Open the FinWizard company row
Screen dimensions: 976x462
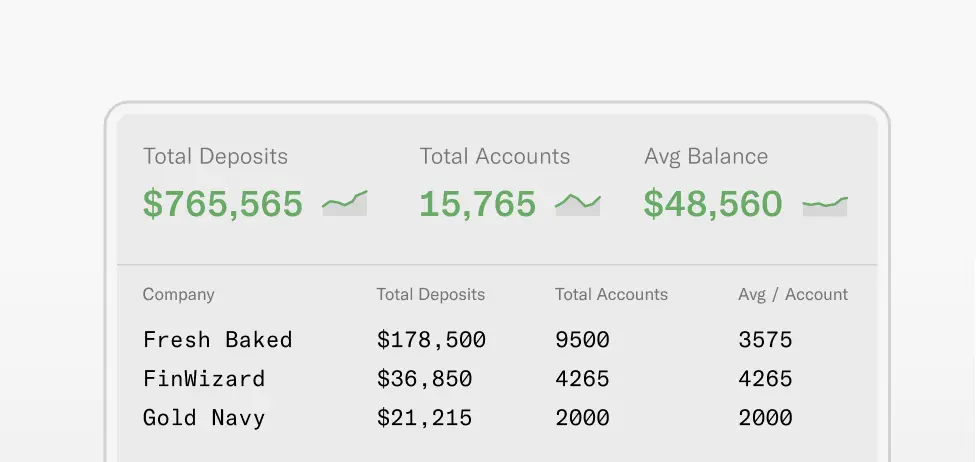click(x=204, y=379)
